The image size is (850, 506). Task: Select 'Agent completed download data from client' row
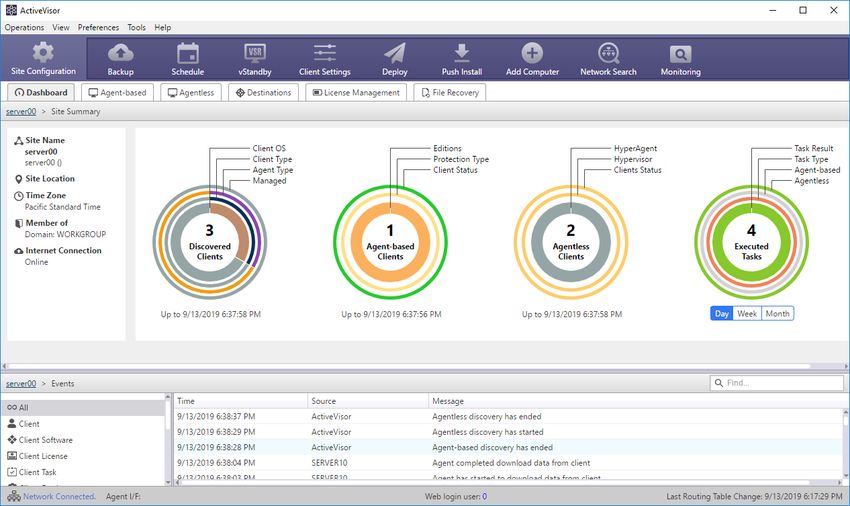(507, 463)
